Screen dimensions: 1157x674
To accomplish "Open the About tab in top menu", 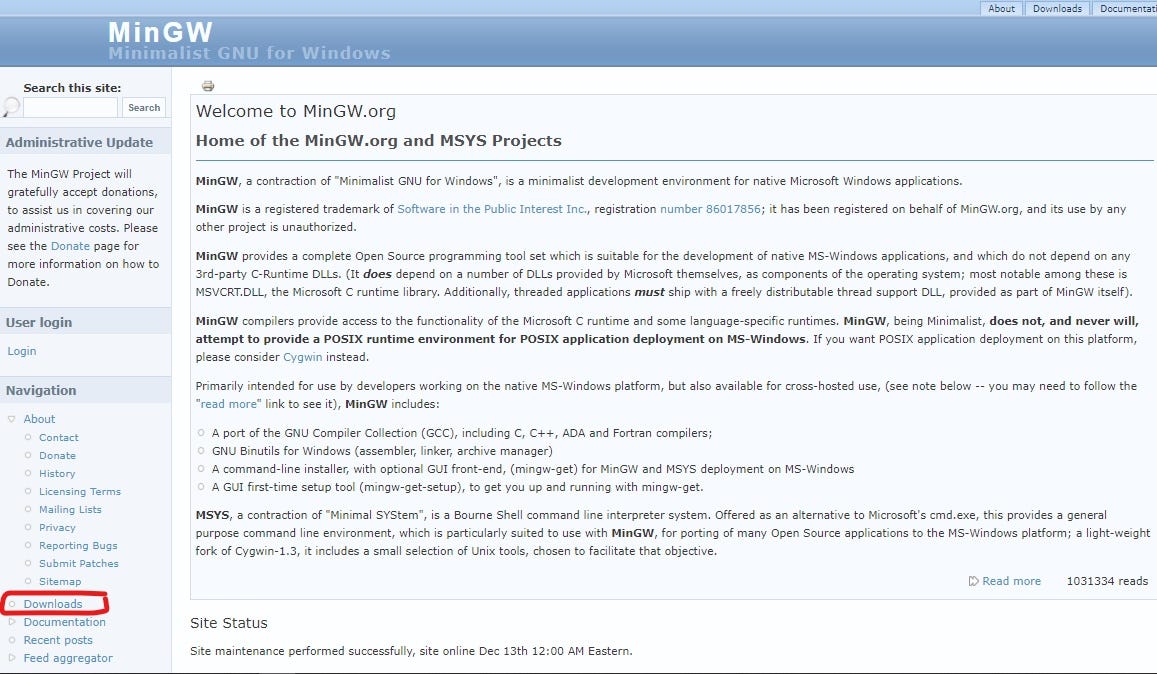I will (1001, 9).
